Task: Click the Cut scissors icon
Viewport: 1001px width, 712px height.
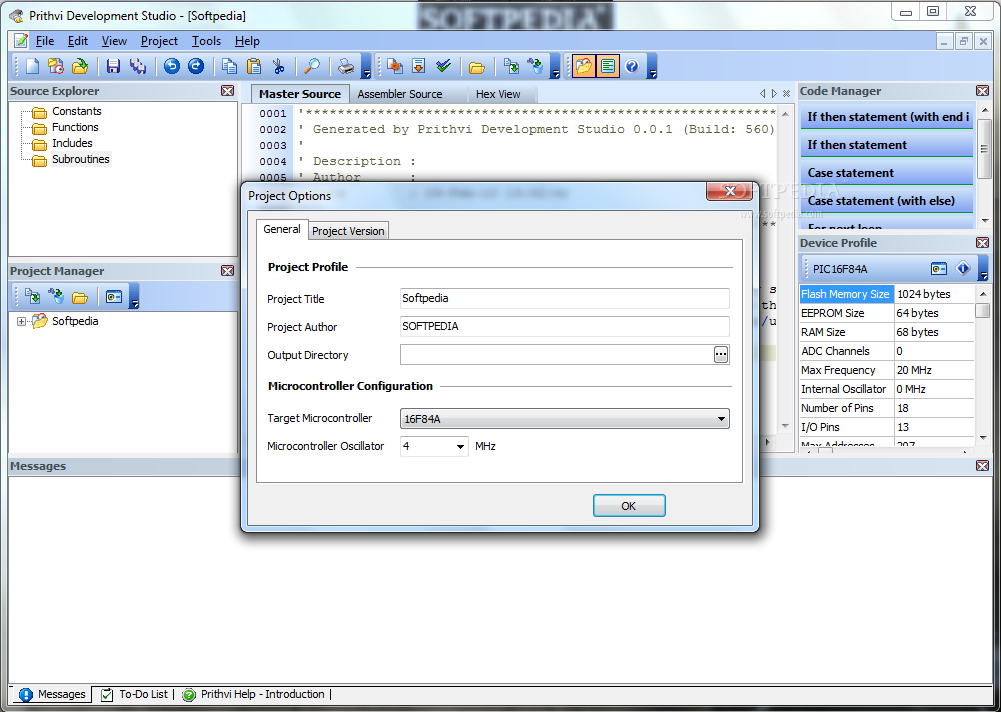Action: click(278, 66)
